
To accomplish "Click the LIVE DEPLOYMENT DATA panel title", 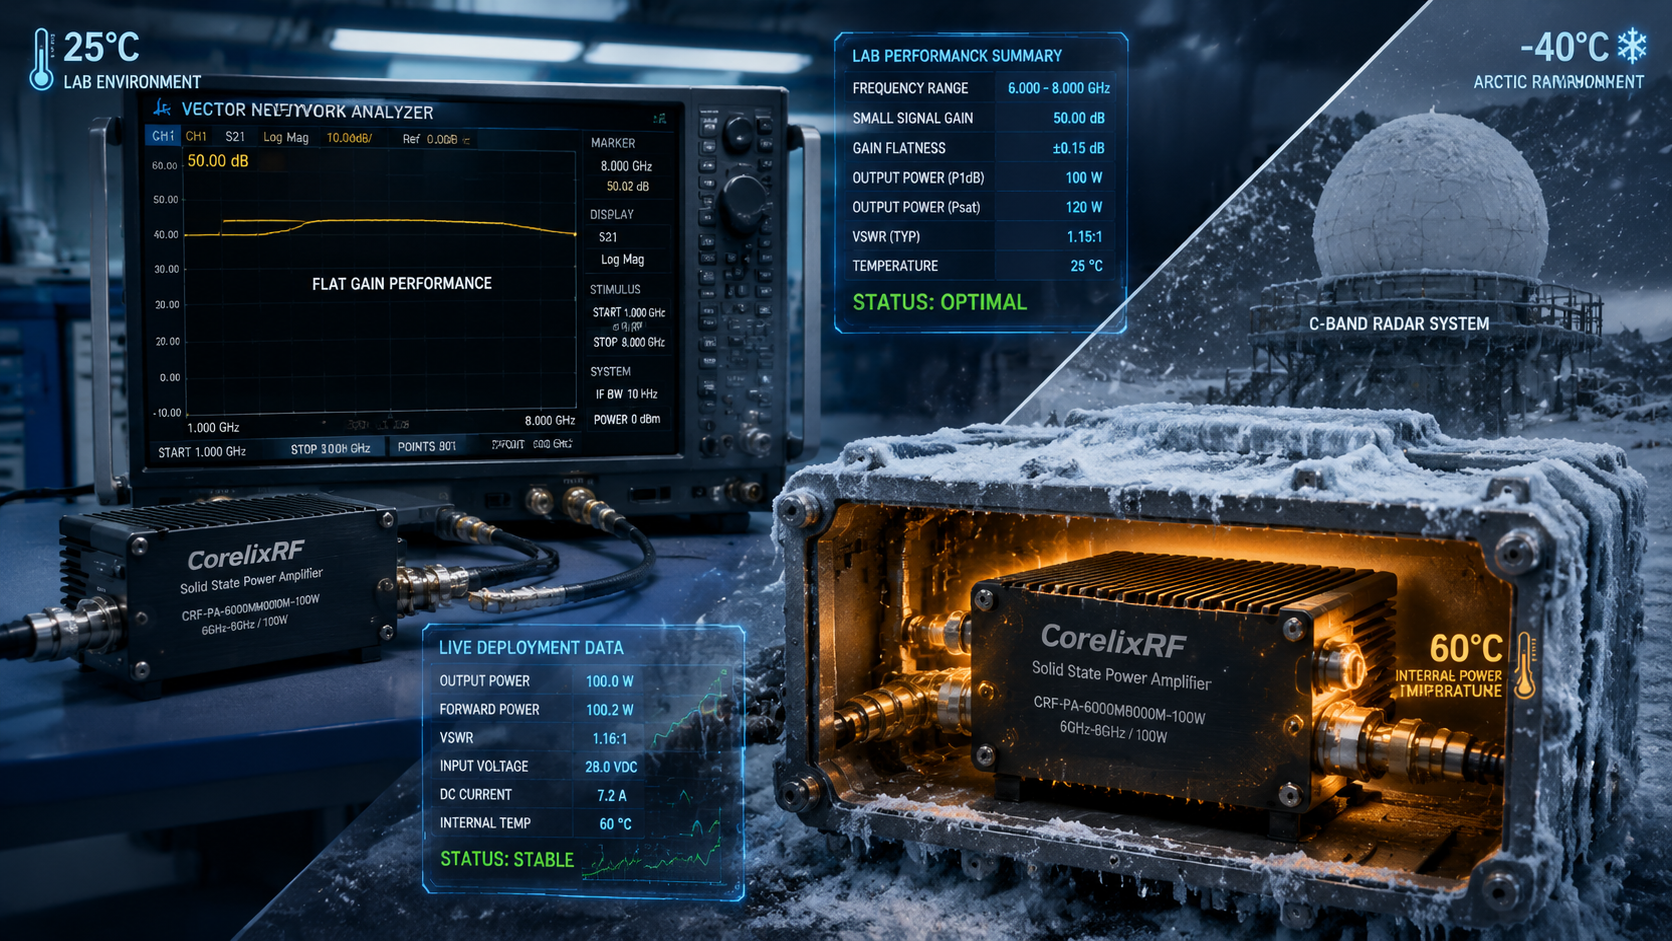I will click(531, 648).
